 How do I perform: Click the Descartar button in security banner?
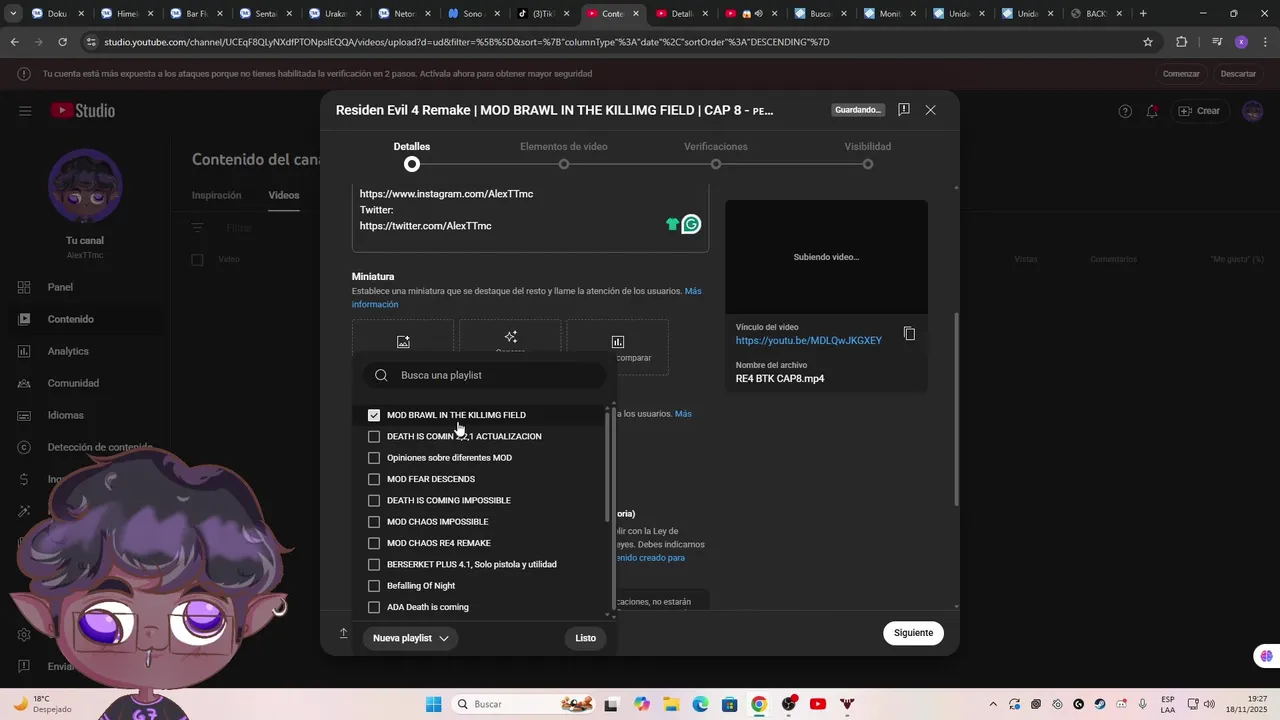[x=1238, y=74]
